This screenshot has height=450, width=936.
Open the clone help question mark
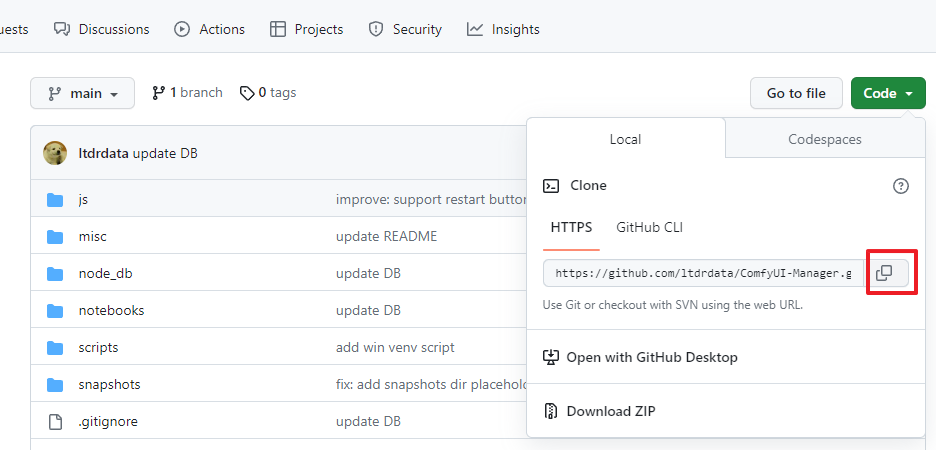coord(900,186)
